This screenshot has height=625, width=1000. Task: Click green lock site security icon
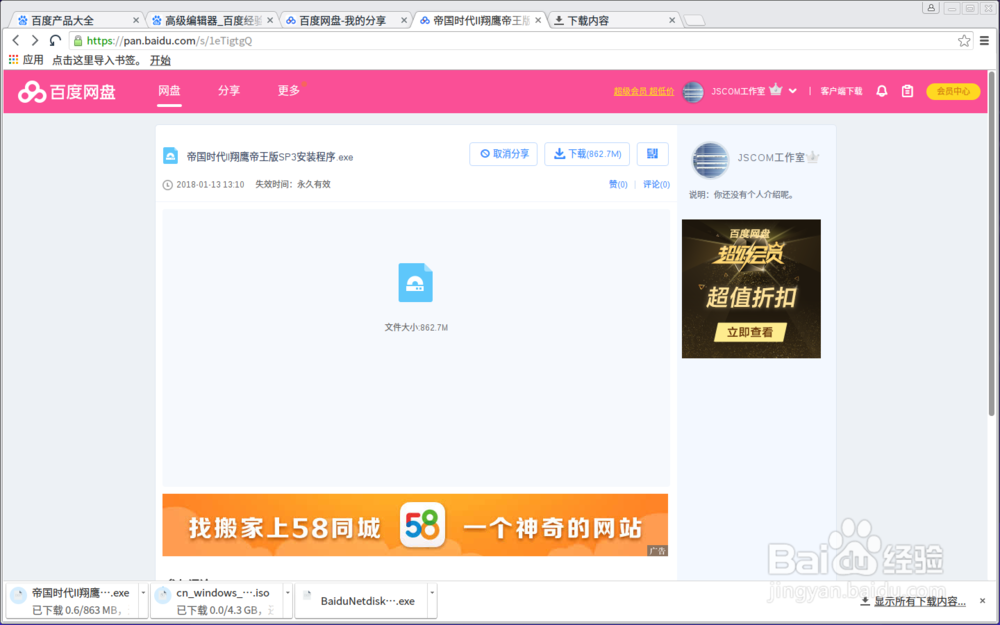pos(78,41)
